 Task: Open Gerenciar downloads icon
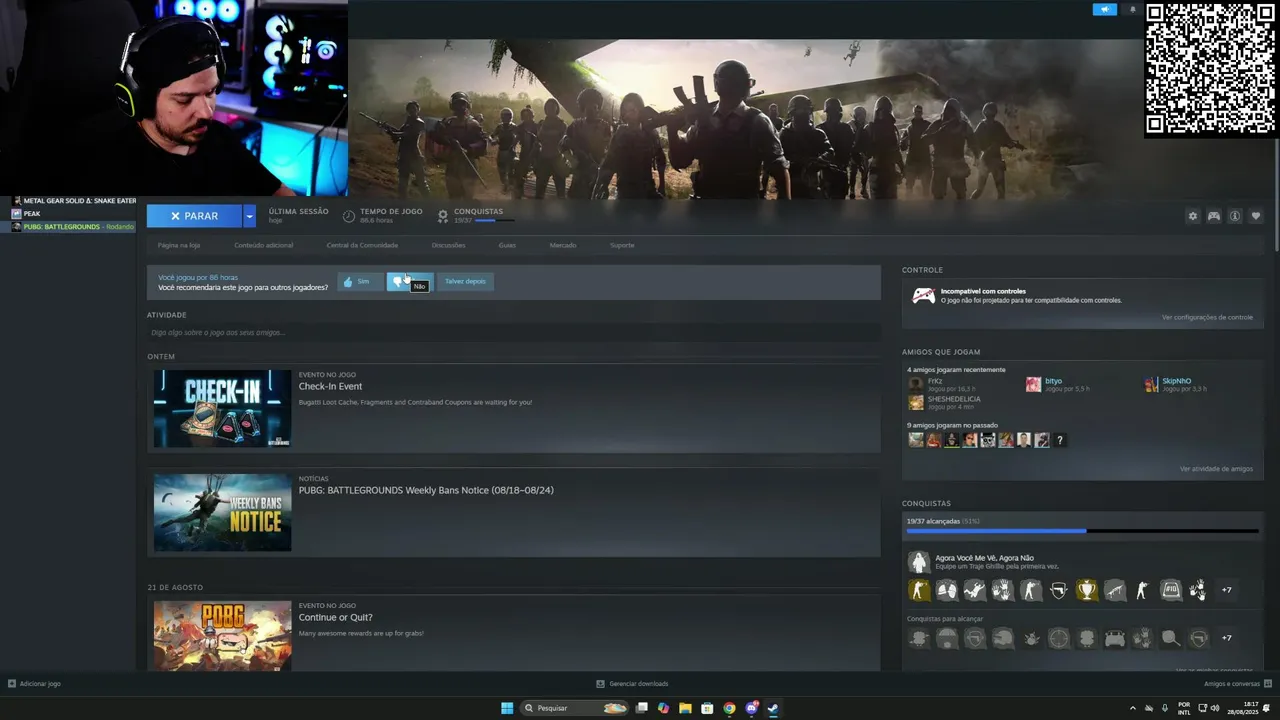(x=600, y=684)
